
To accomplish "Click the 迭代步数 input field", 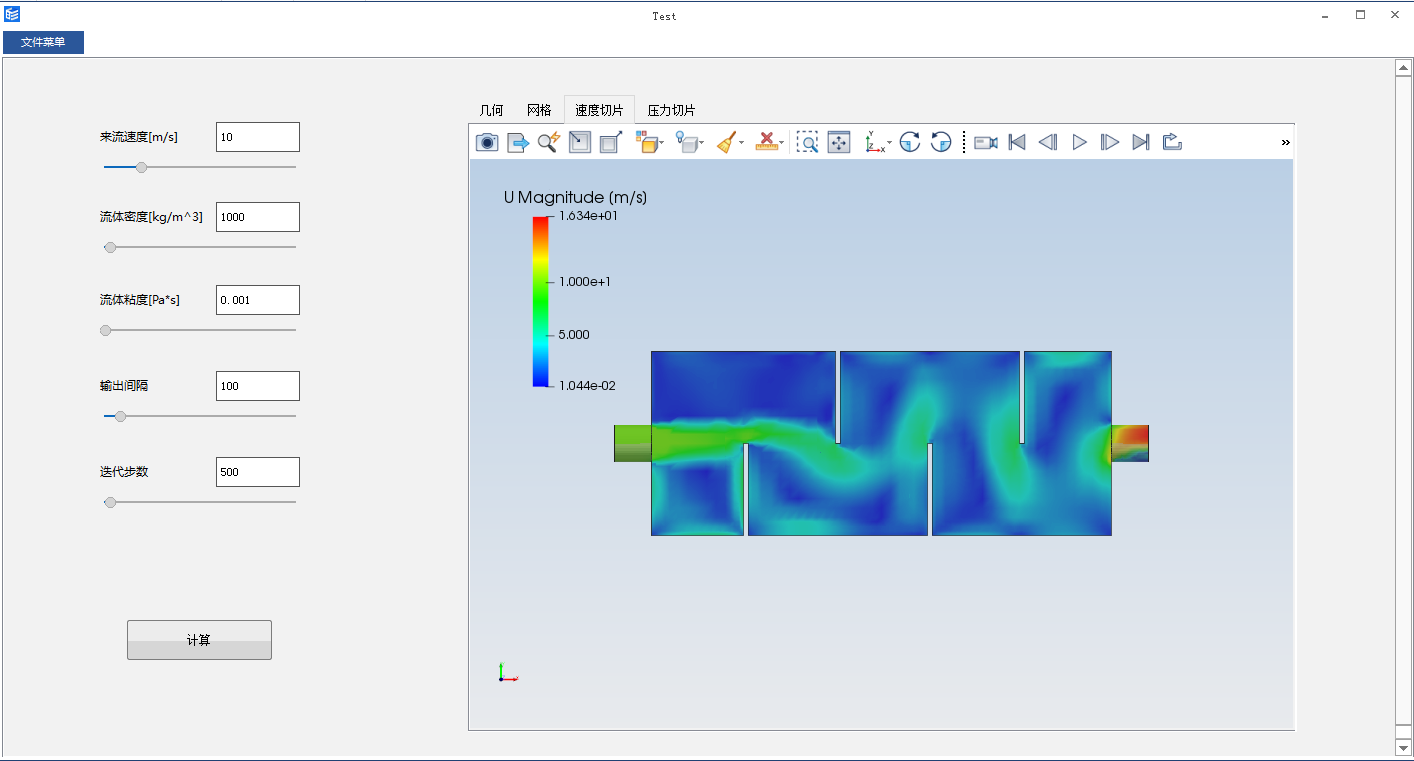I will pos(258,472).
